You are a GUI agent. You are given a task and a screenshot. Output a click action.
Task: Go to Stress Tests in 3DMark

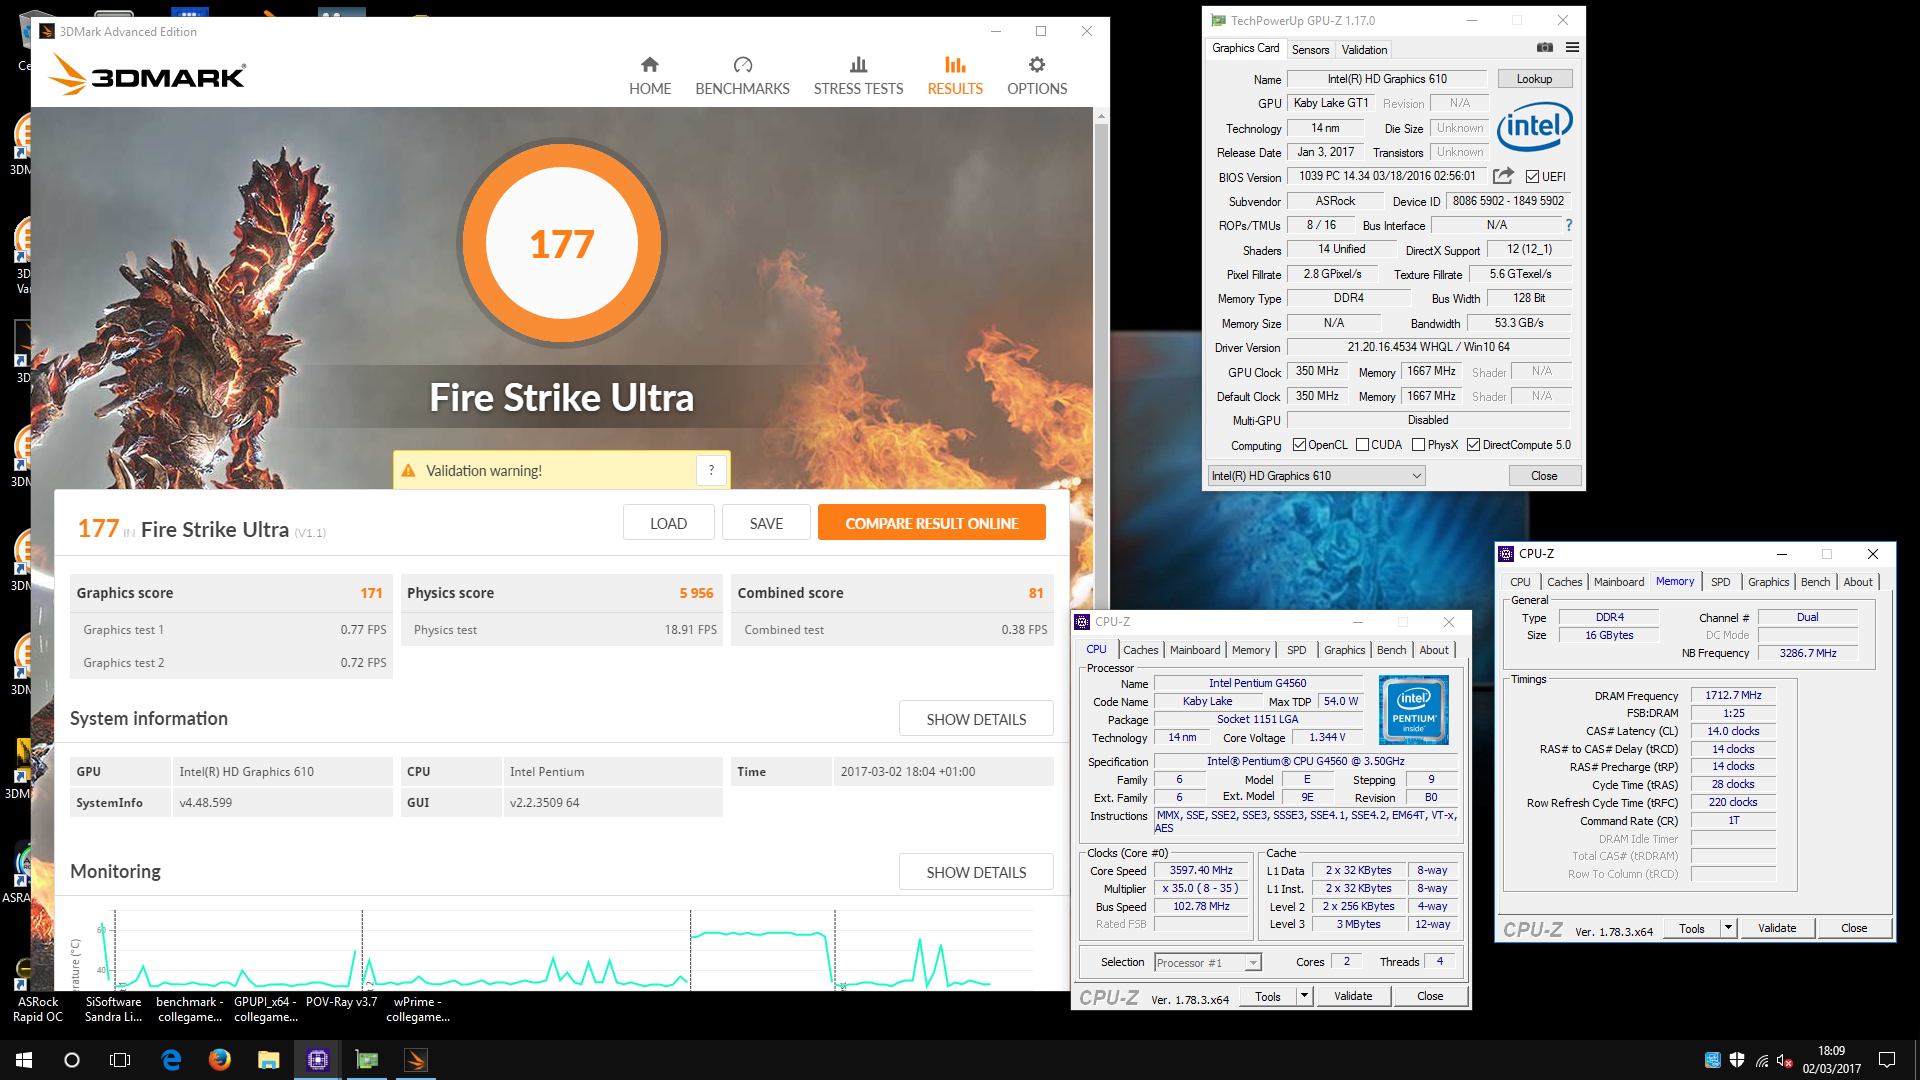point(858,76)
